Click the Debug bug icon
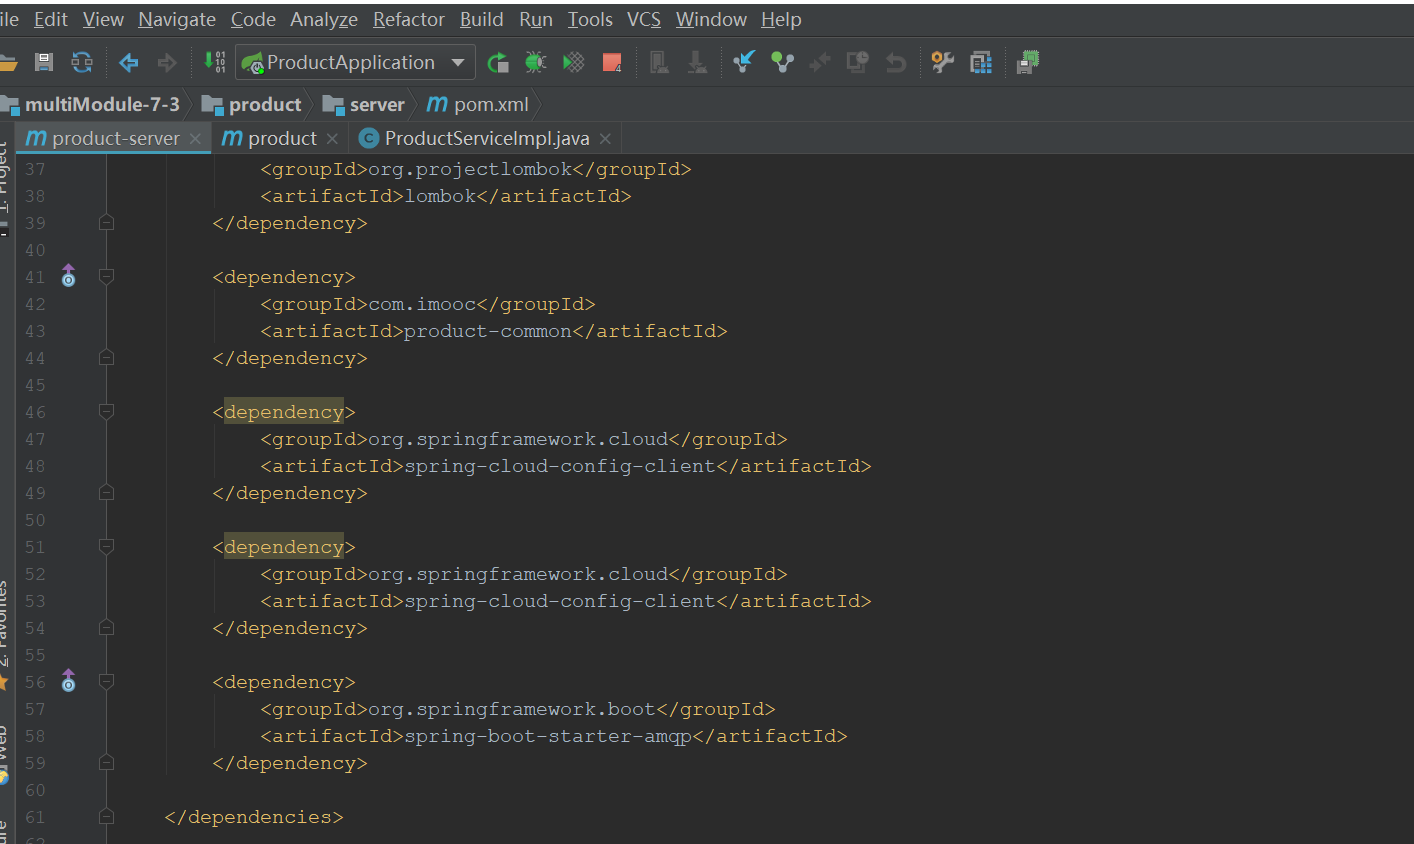The width and height of the screenshot is (1414, 844). 536,62
